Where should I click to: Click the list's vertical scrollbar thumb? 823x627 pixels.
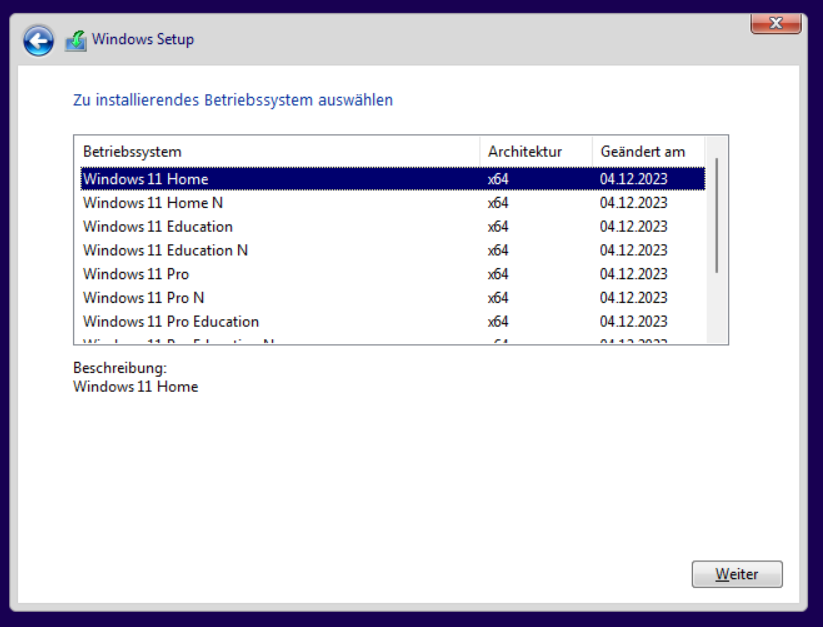point(716,215)
